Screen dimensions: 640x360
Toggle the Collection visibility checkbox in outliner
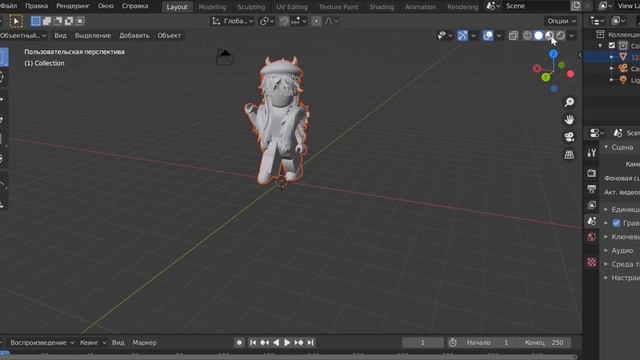(612, 45)
